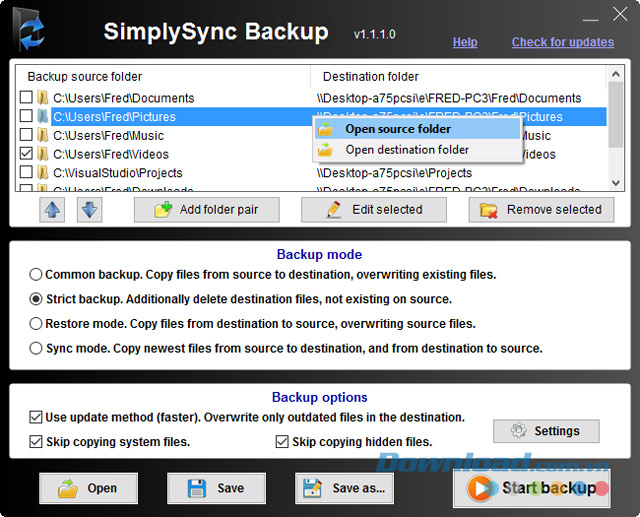
Task: Open the Settings gear button
Action: (546, 431)
